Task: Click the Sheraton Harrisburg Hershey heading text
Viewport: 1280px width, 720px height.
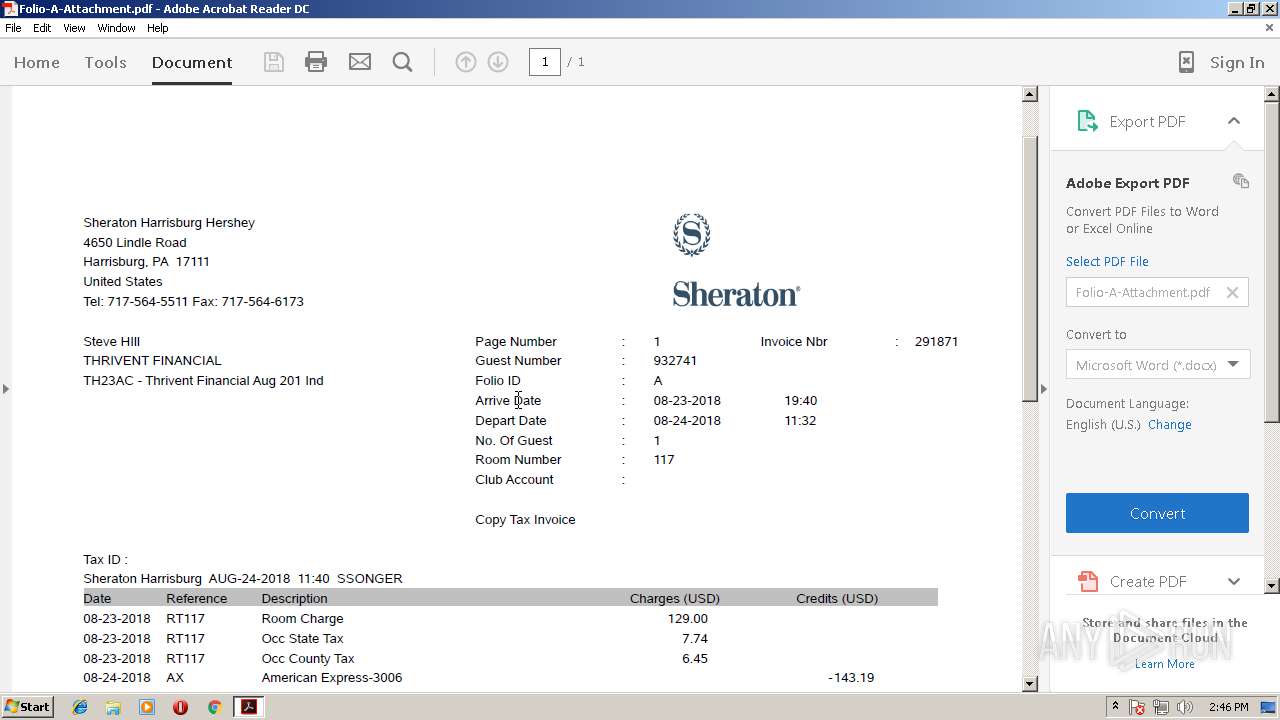Action: 169,222
